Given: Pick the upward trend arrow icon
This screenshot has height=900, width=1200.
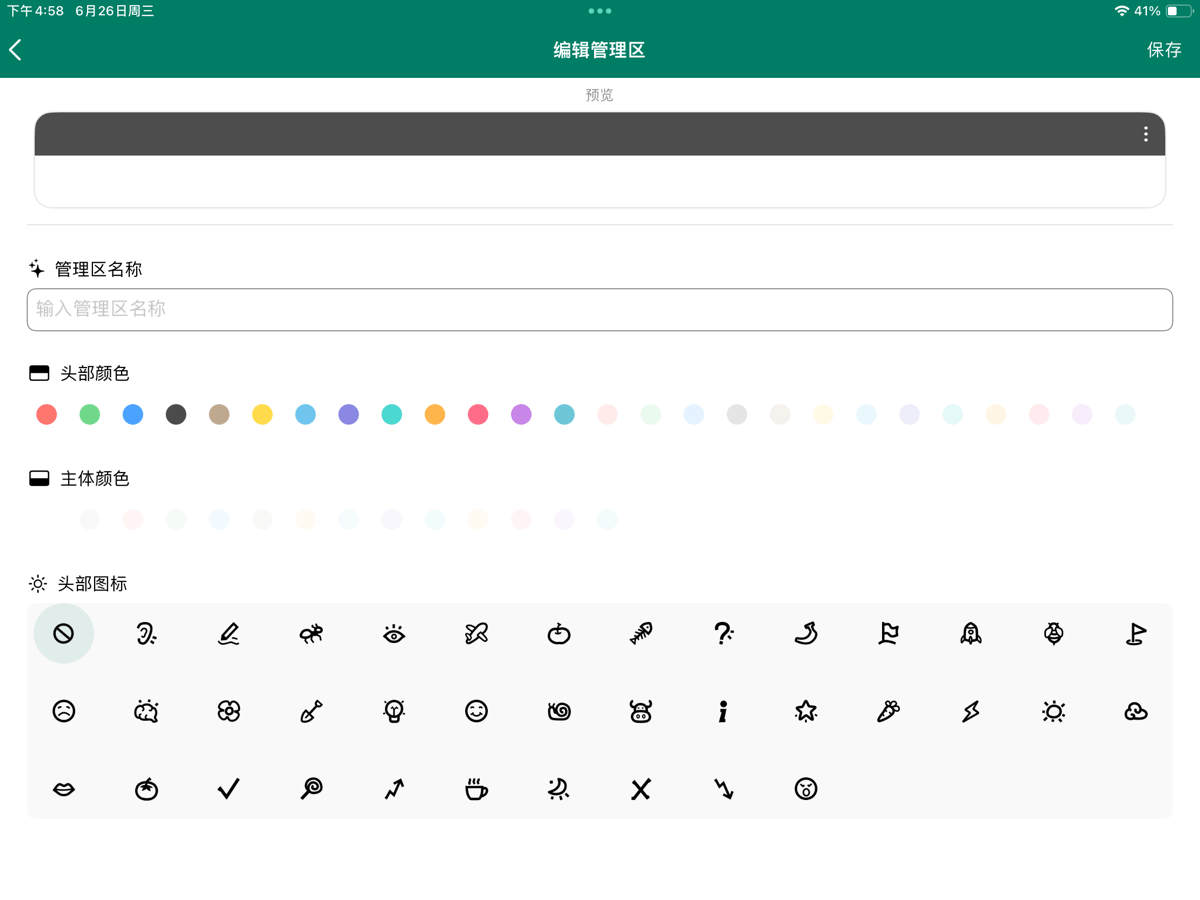Looking at the screenshot, I should [x=394, y=789].
